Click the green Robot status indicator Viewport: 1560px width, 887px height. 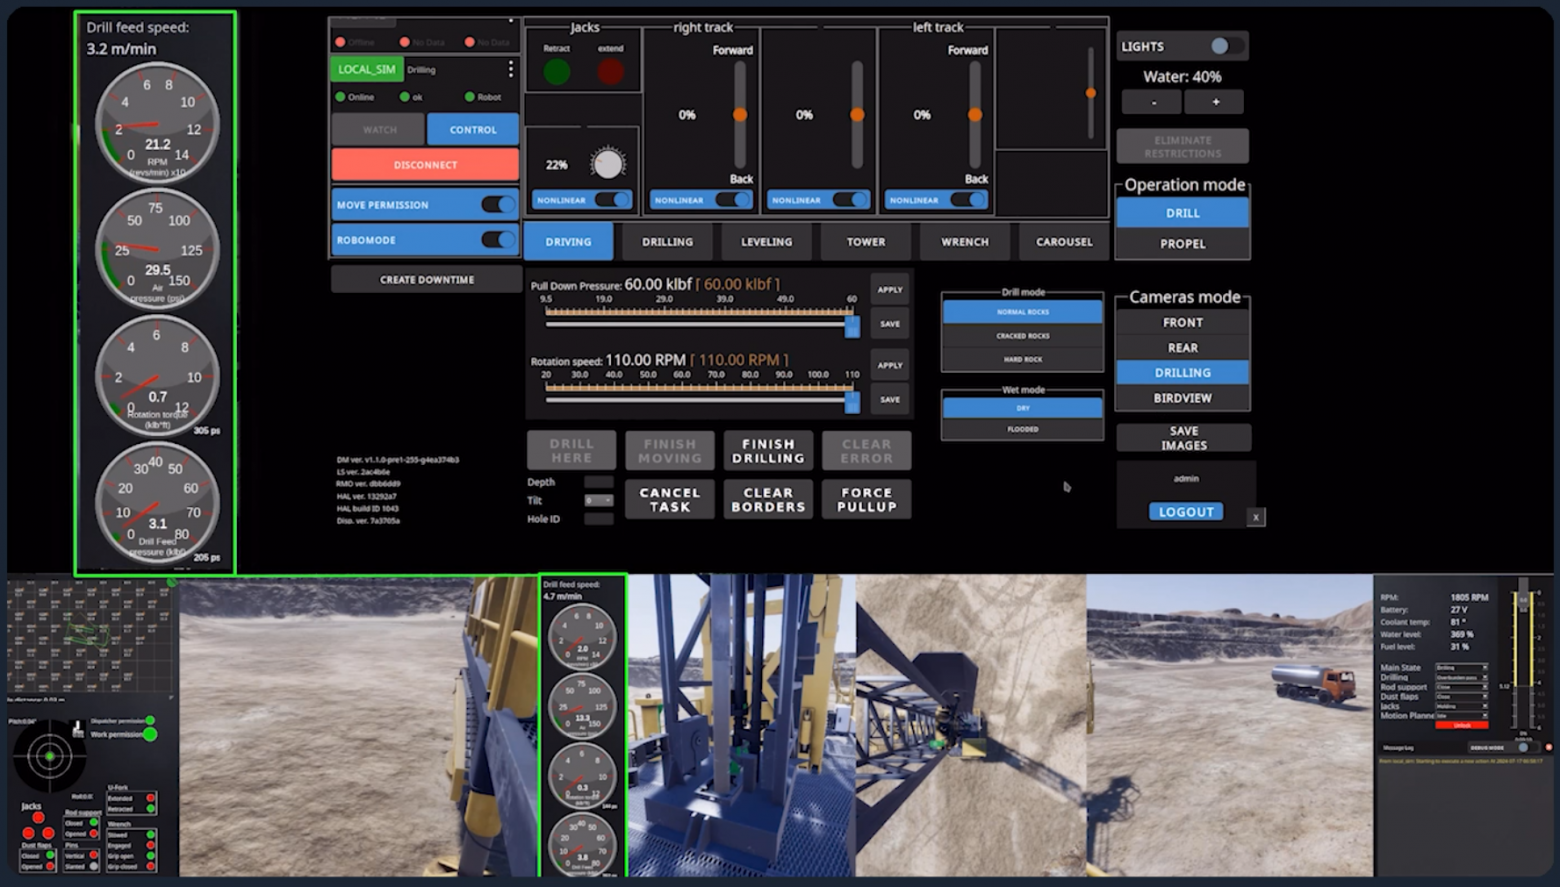click(x=469, y=97)
